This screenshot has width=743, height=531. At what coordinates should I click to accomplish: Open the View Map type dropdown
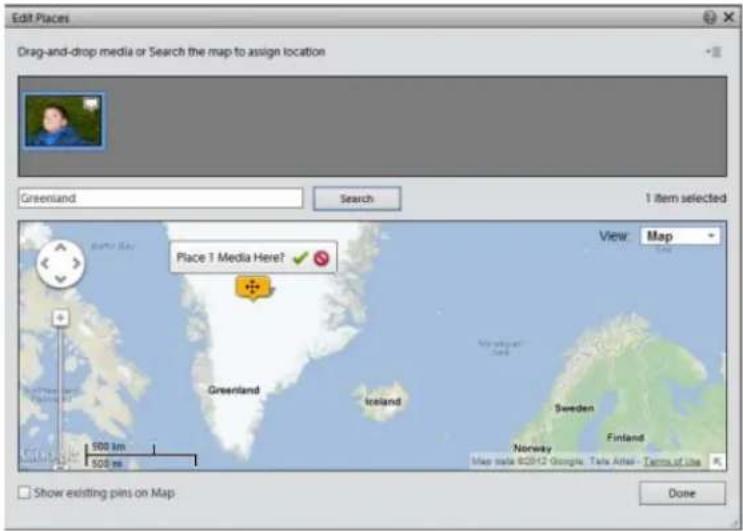pyautogui.click(x=680, y=236)
